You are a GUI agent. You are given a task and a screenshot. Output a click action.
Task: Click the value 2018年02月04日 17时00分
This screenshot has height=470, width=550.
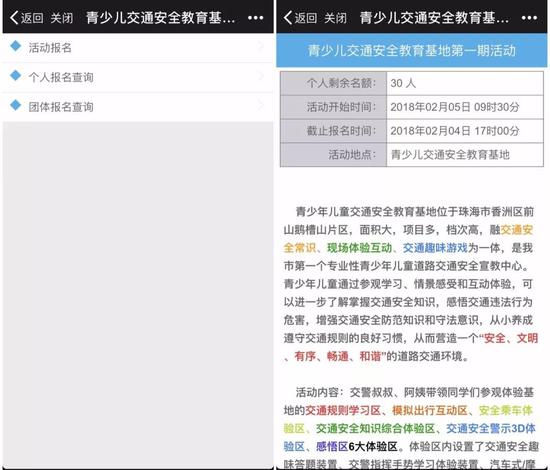tap(455, 131)
